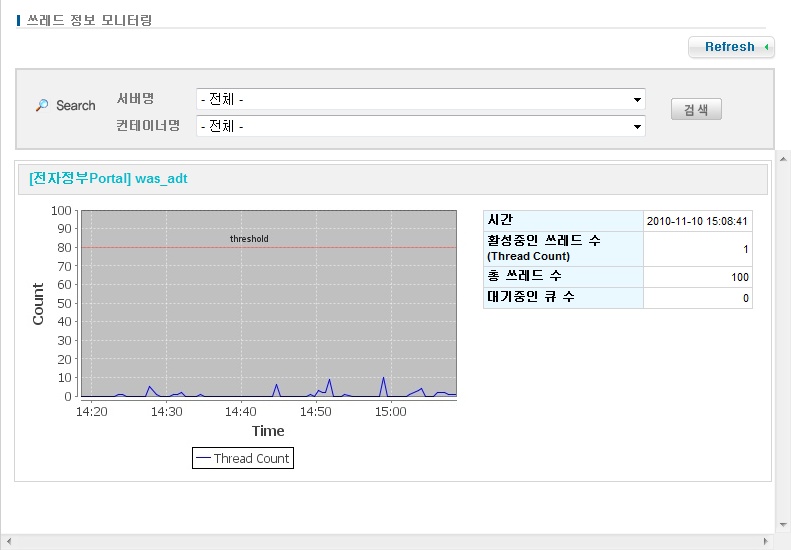This screenshot has height=550, width=791.
Task: Expand the 컨테이너명 dropdown list
Action: click(x=420, y=126)
